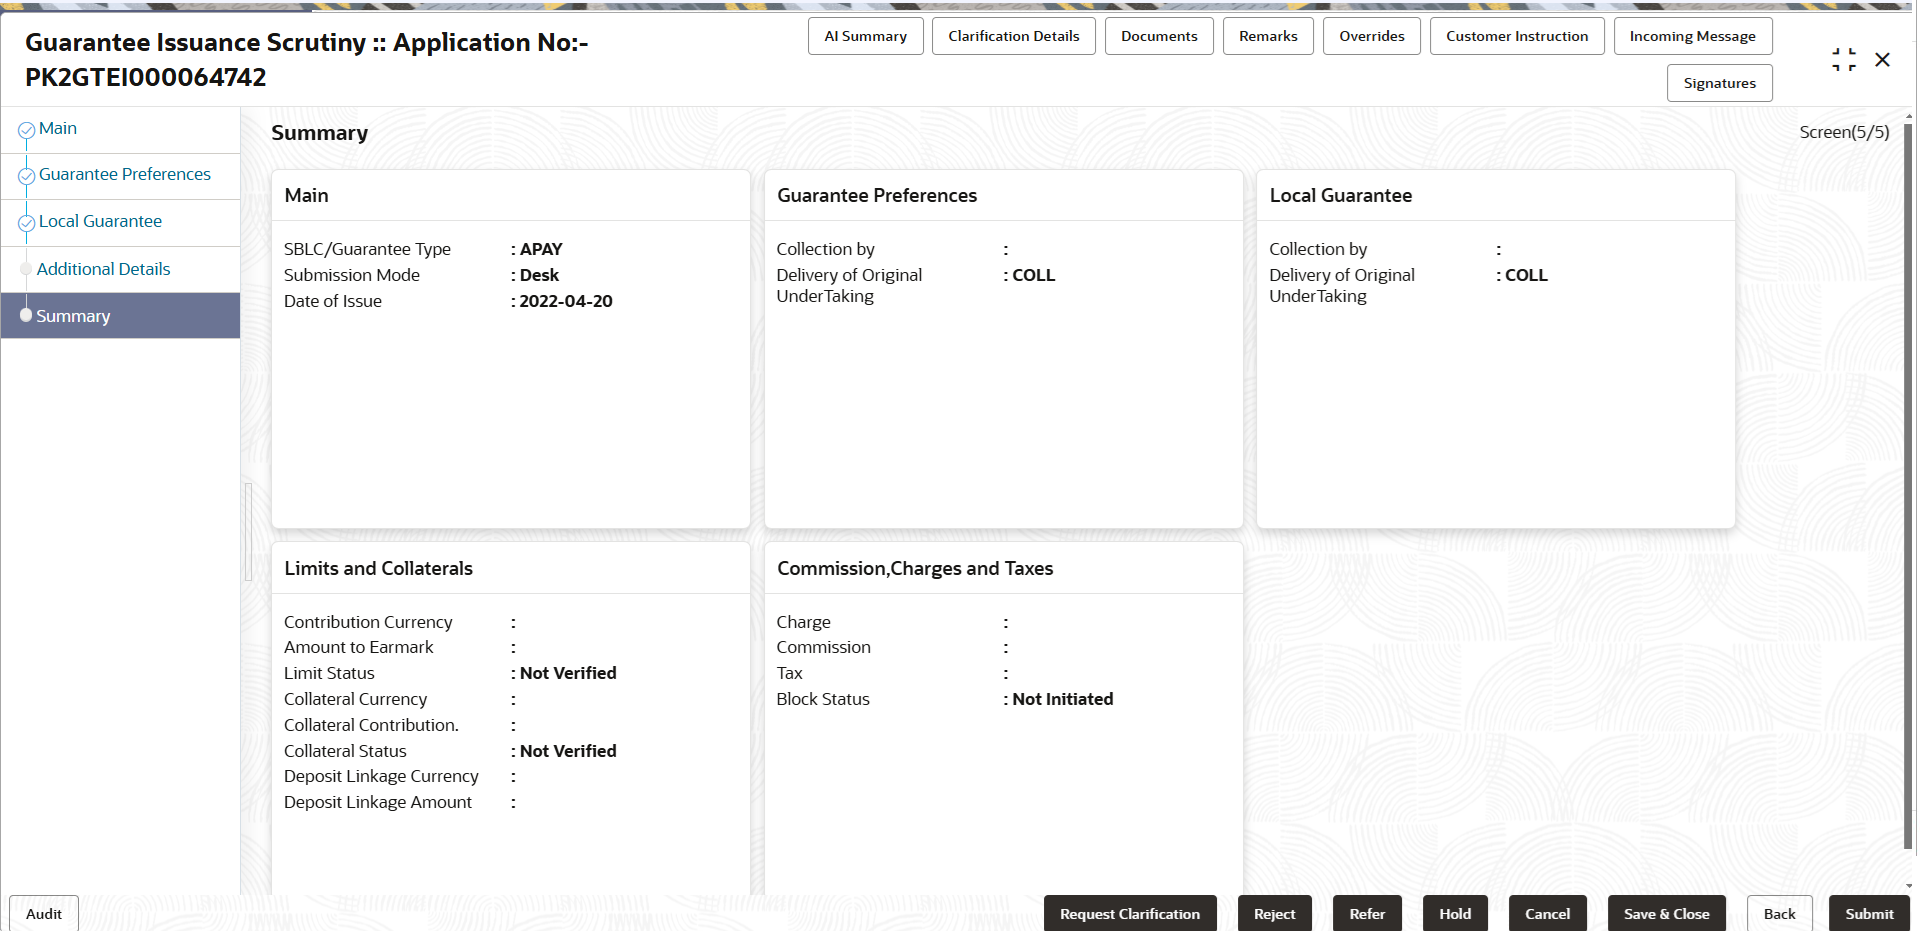Click the left pane splitter handle

pos(248,532)
